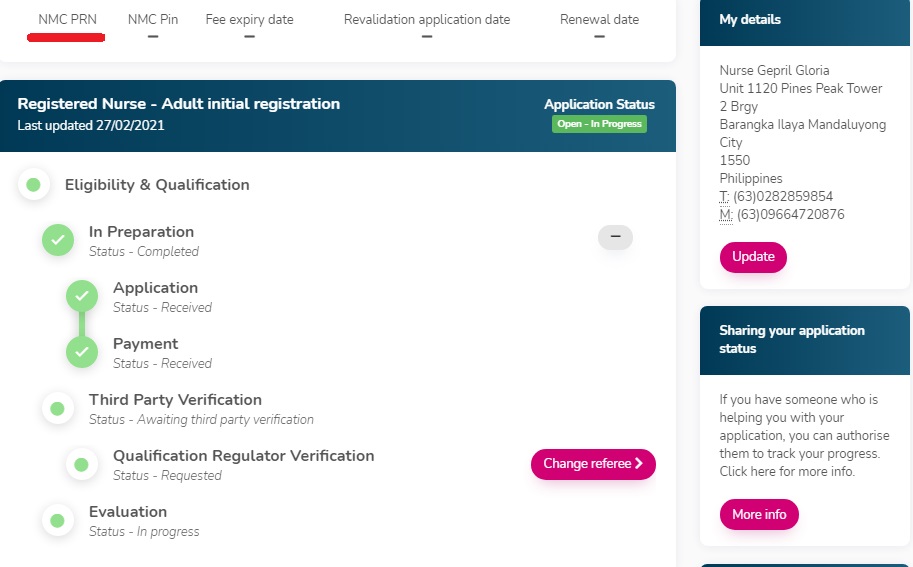Click the Evaluation status dot
The height and width of the screenshot is (567, 913).
point(58,520)
